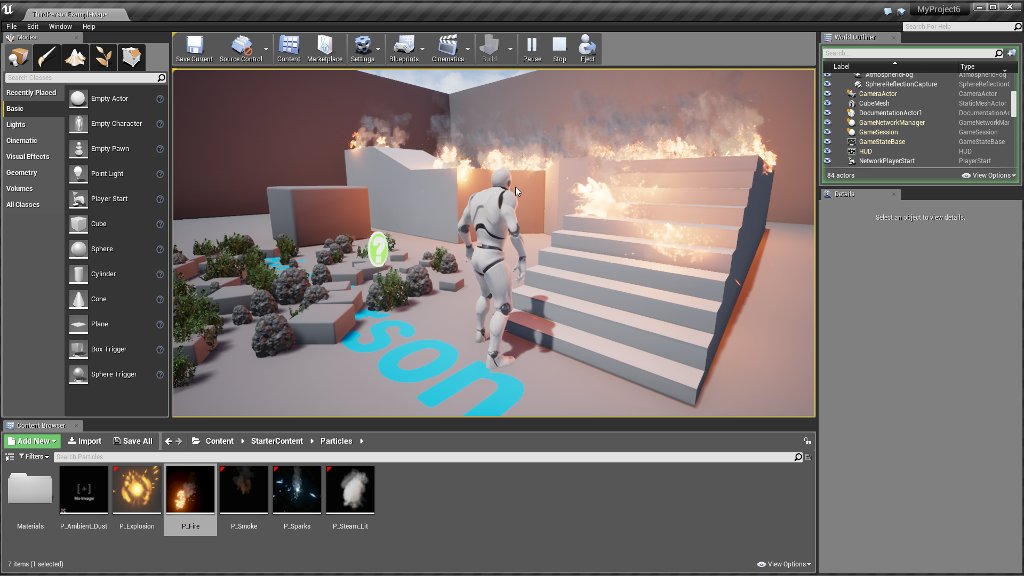
Task: Navigate back in Content Browser
Action: 168,441
